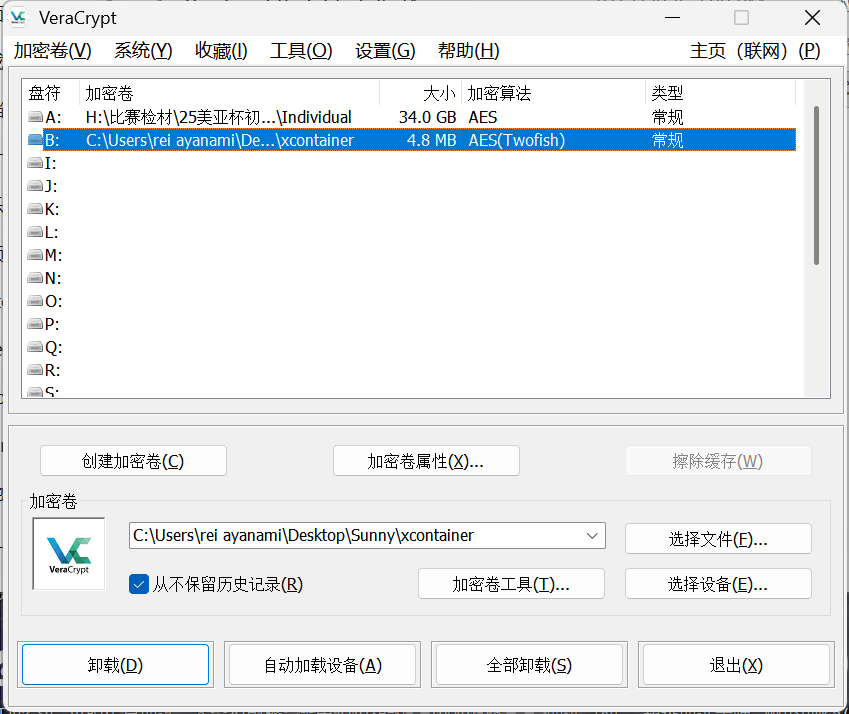
Task: Select the L: drive slot icon
Action: (35, 232)
